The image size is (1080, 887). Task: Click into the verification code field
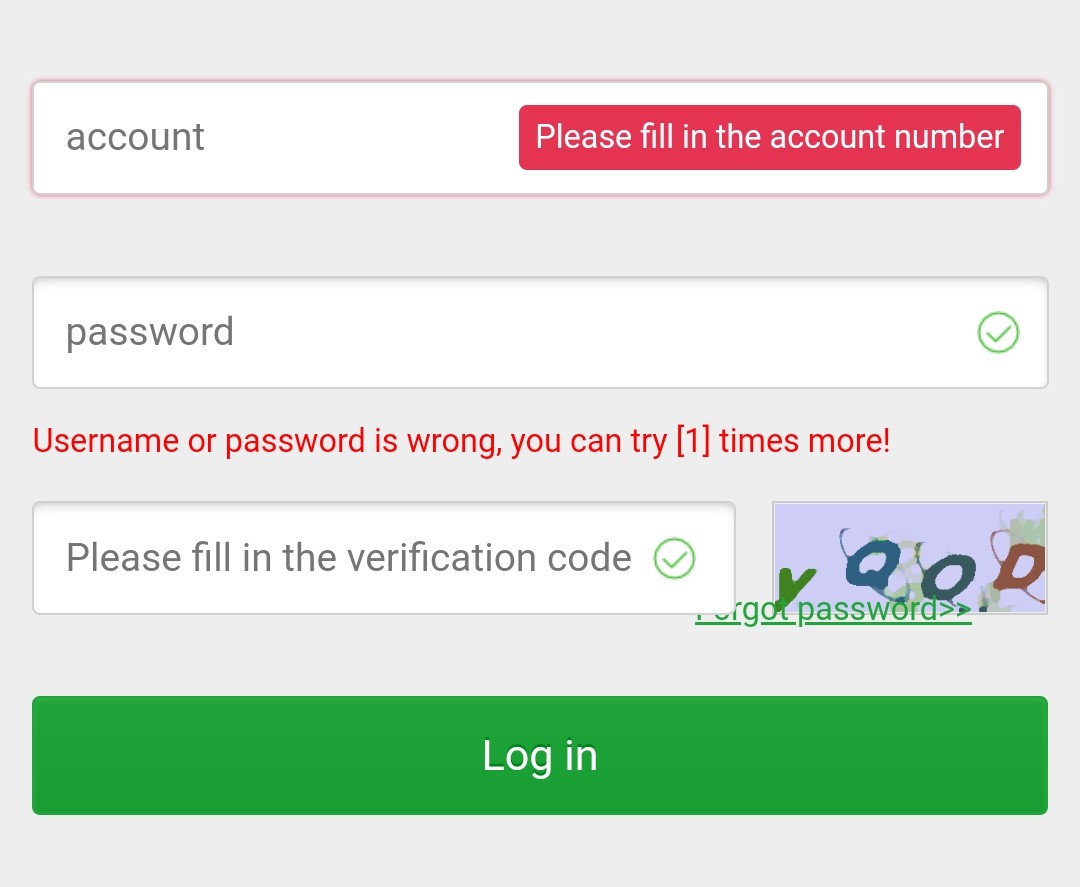350,558
